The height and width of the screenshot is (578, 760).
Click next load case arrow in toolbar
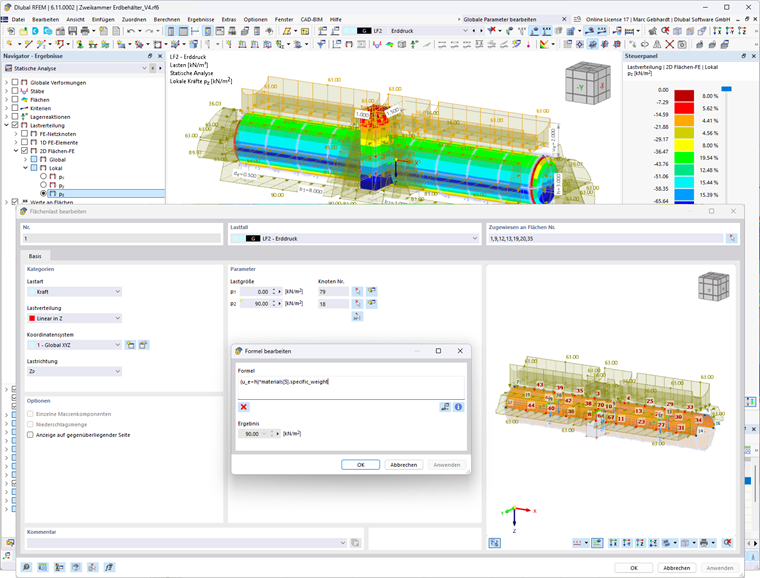click(481, 31)
